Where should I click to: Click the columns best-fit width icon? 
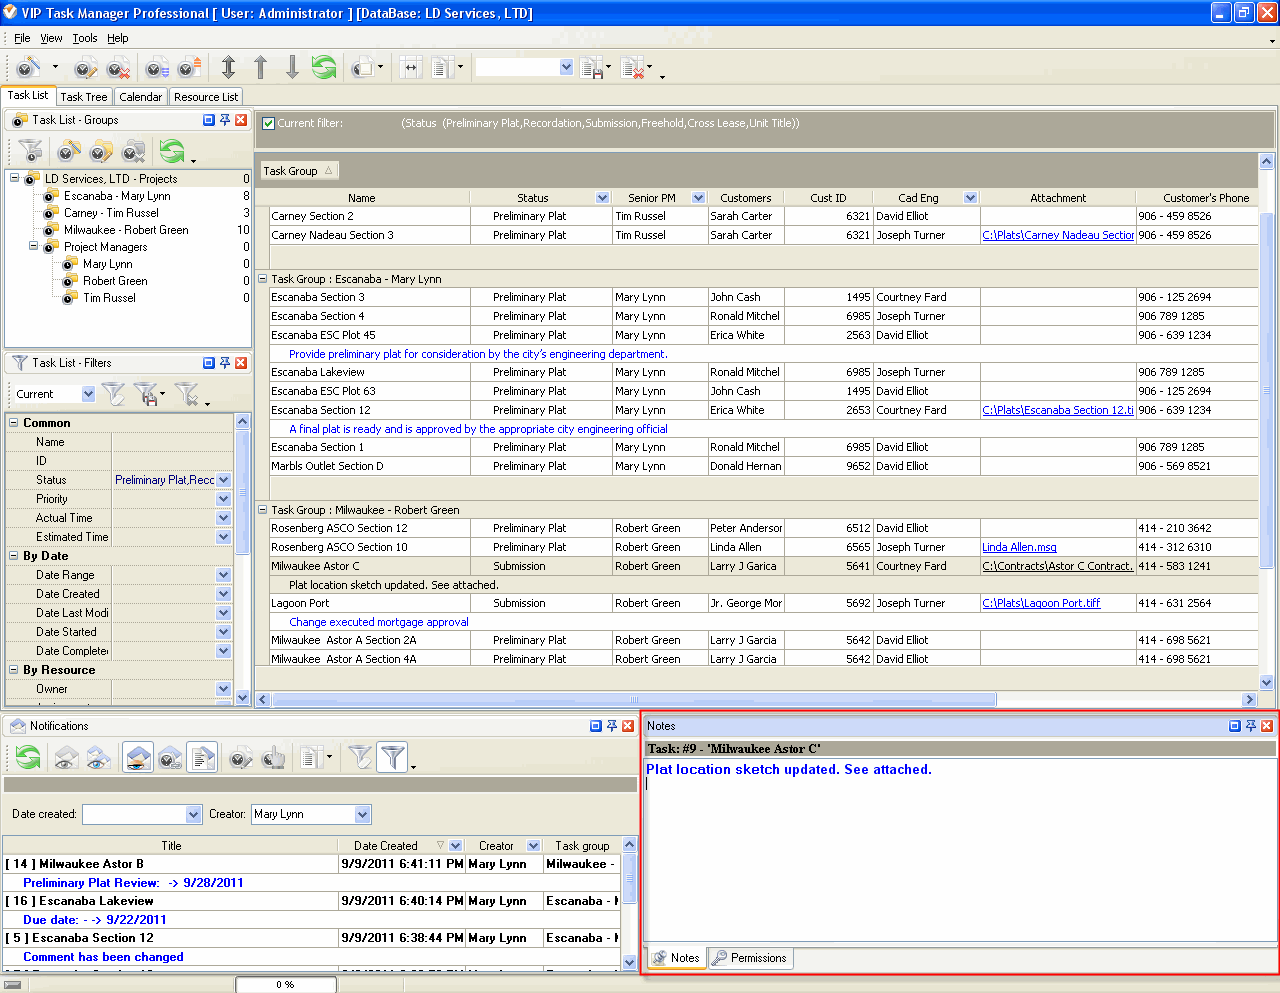pyautogui.click(x=411, y=68)
